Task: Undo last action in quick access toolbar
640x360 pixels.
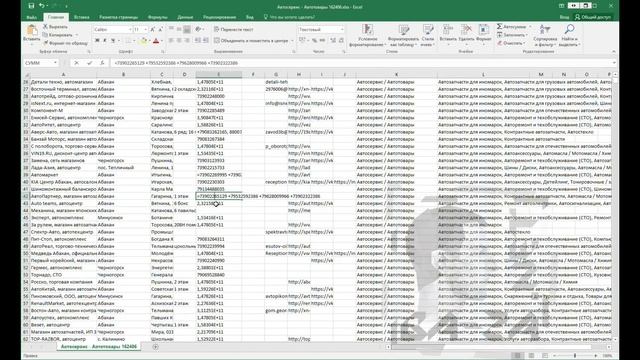Action: pyautogui.click(x=41, y=6)
